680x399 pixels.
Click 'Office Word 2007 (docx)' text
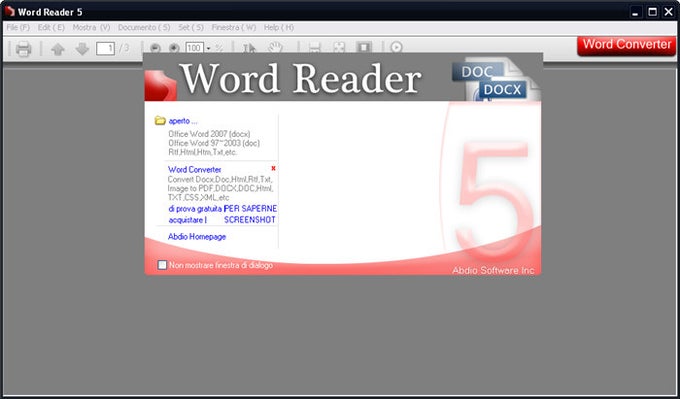tap(209, 134)
